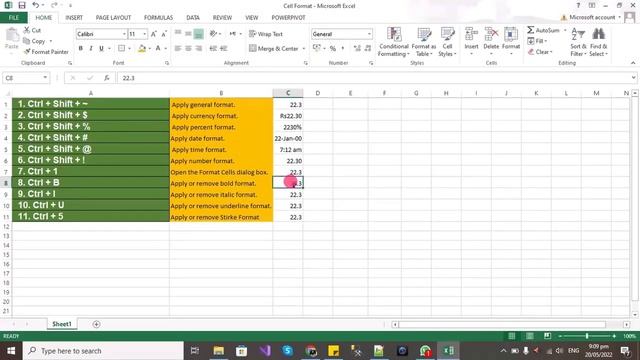This screenshot has width=640, height=360.
Task: Click Windows search box
Action: click(103, 351)
